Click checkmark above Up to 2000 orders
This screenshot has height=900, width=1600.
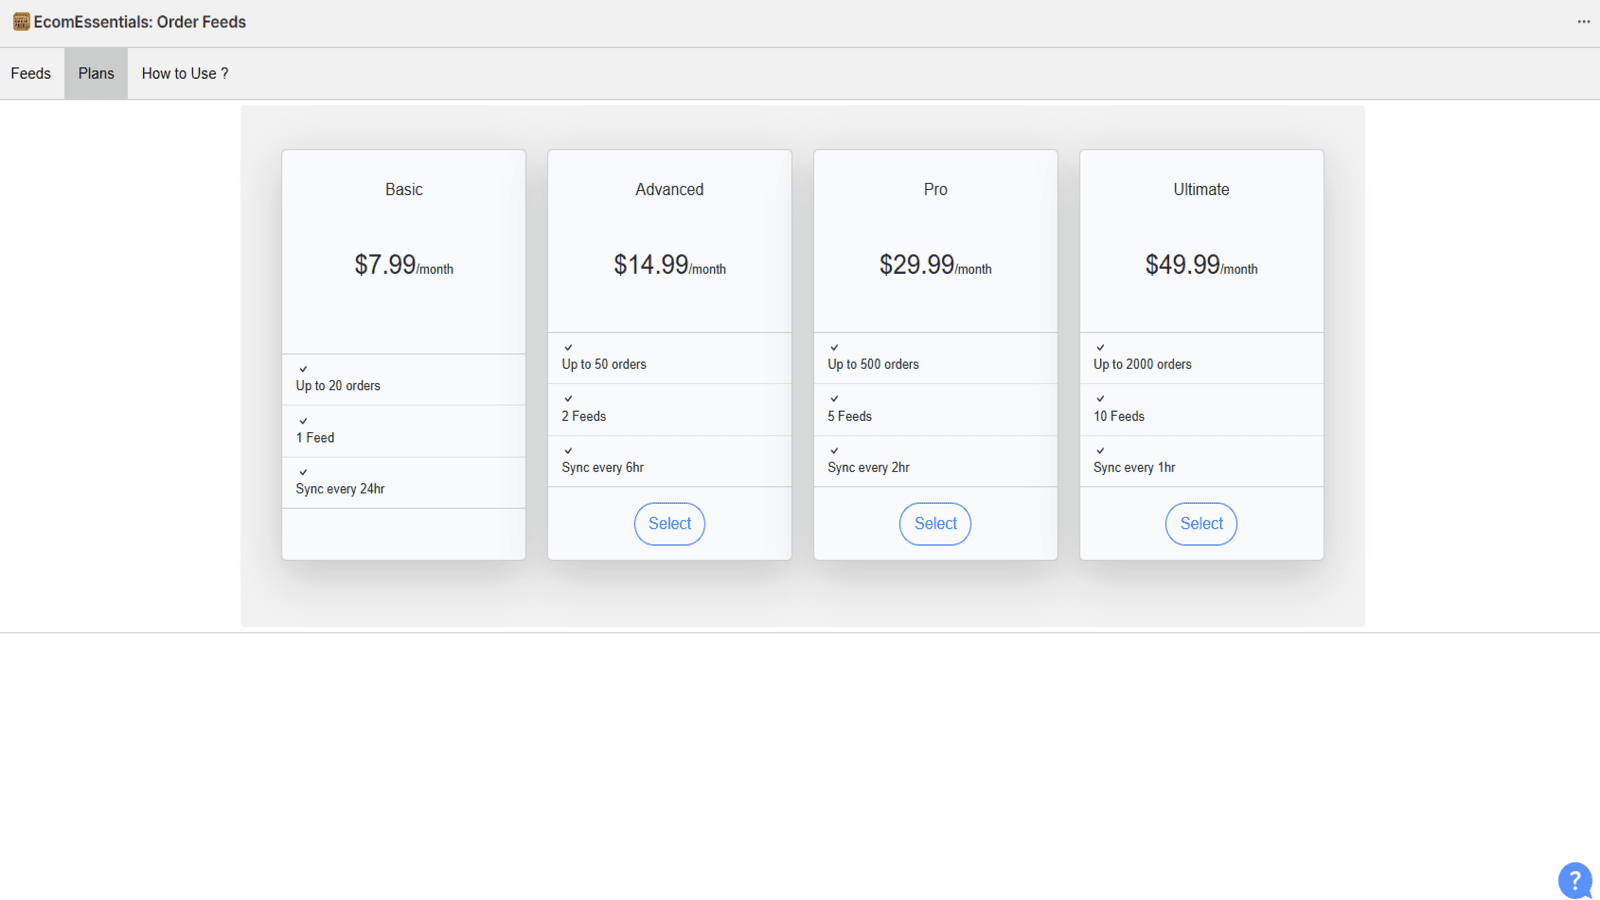[x=1100, y=348]
